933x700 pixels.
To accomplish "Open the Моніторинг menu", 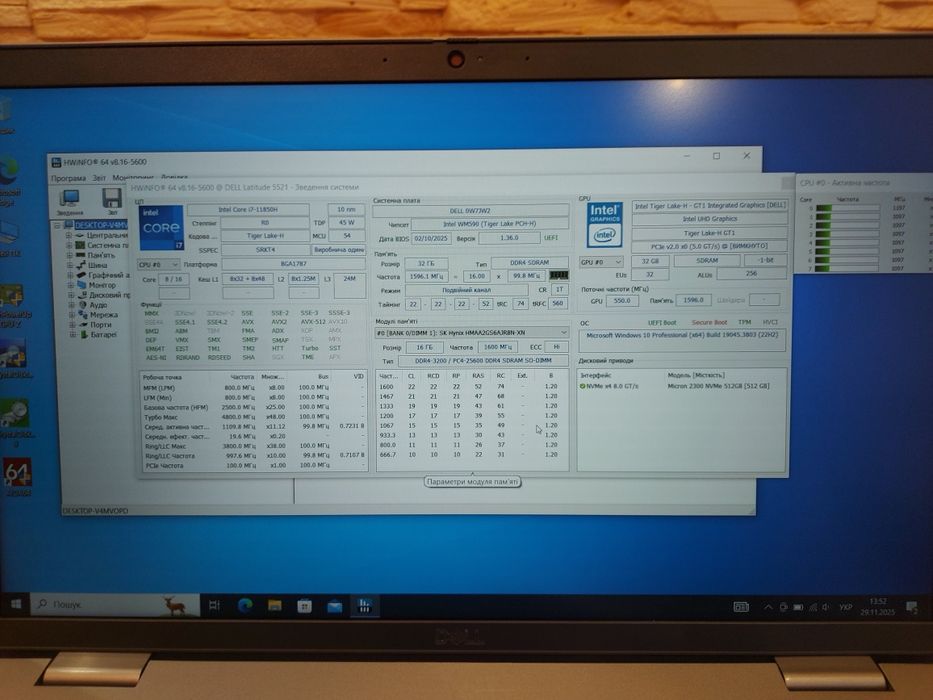I will tap(133, 178).
